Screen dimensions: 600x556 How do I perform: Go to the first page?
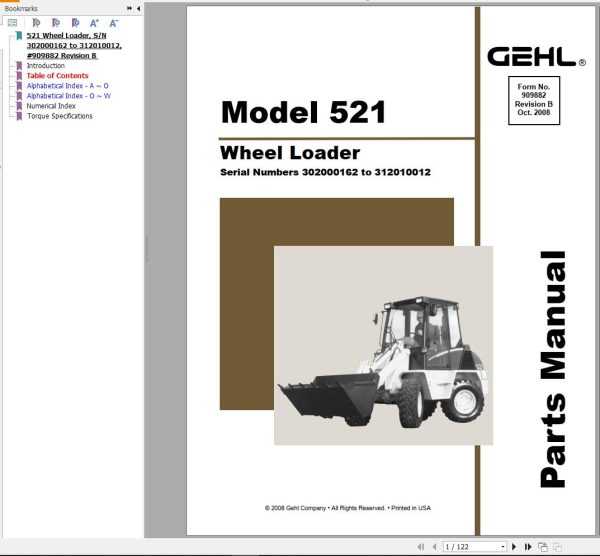[421, 547]
